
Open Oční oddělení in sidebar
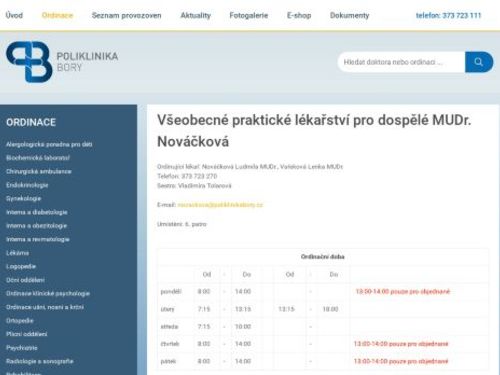point(25,280)
